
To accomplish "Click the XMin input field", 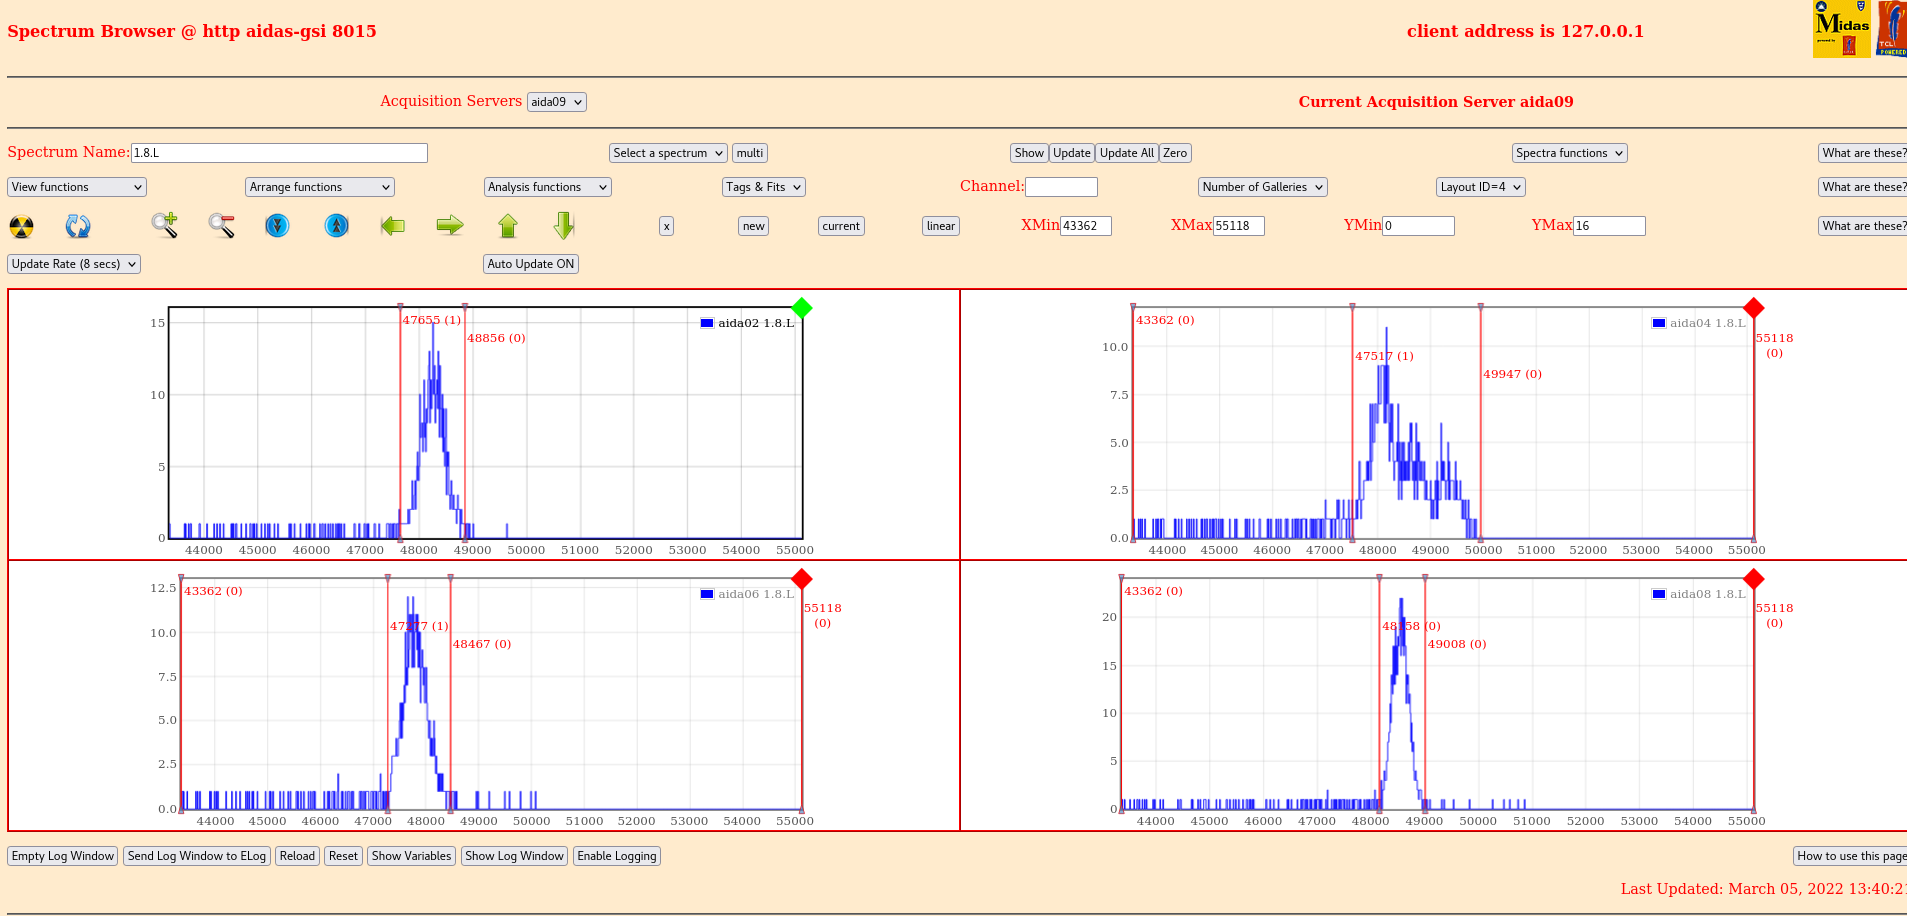I will coord(1086,226).
